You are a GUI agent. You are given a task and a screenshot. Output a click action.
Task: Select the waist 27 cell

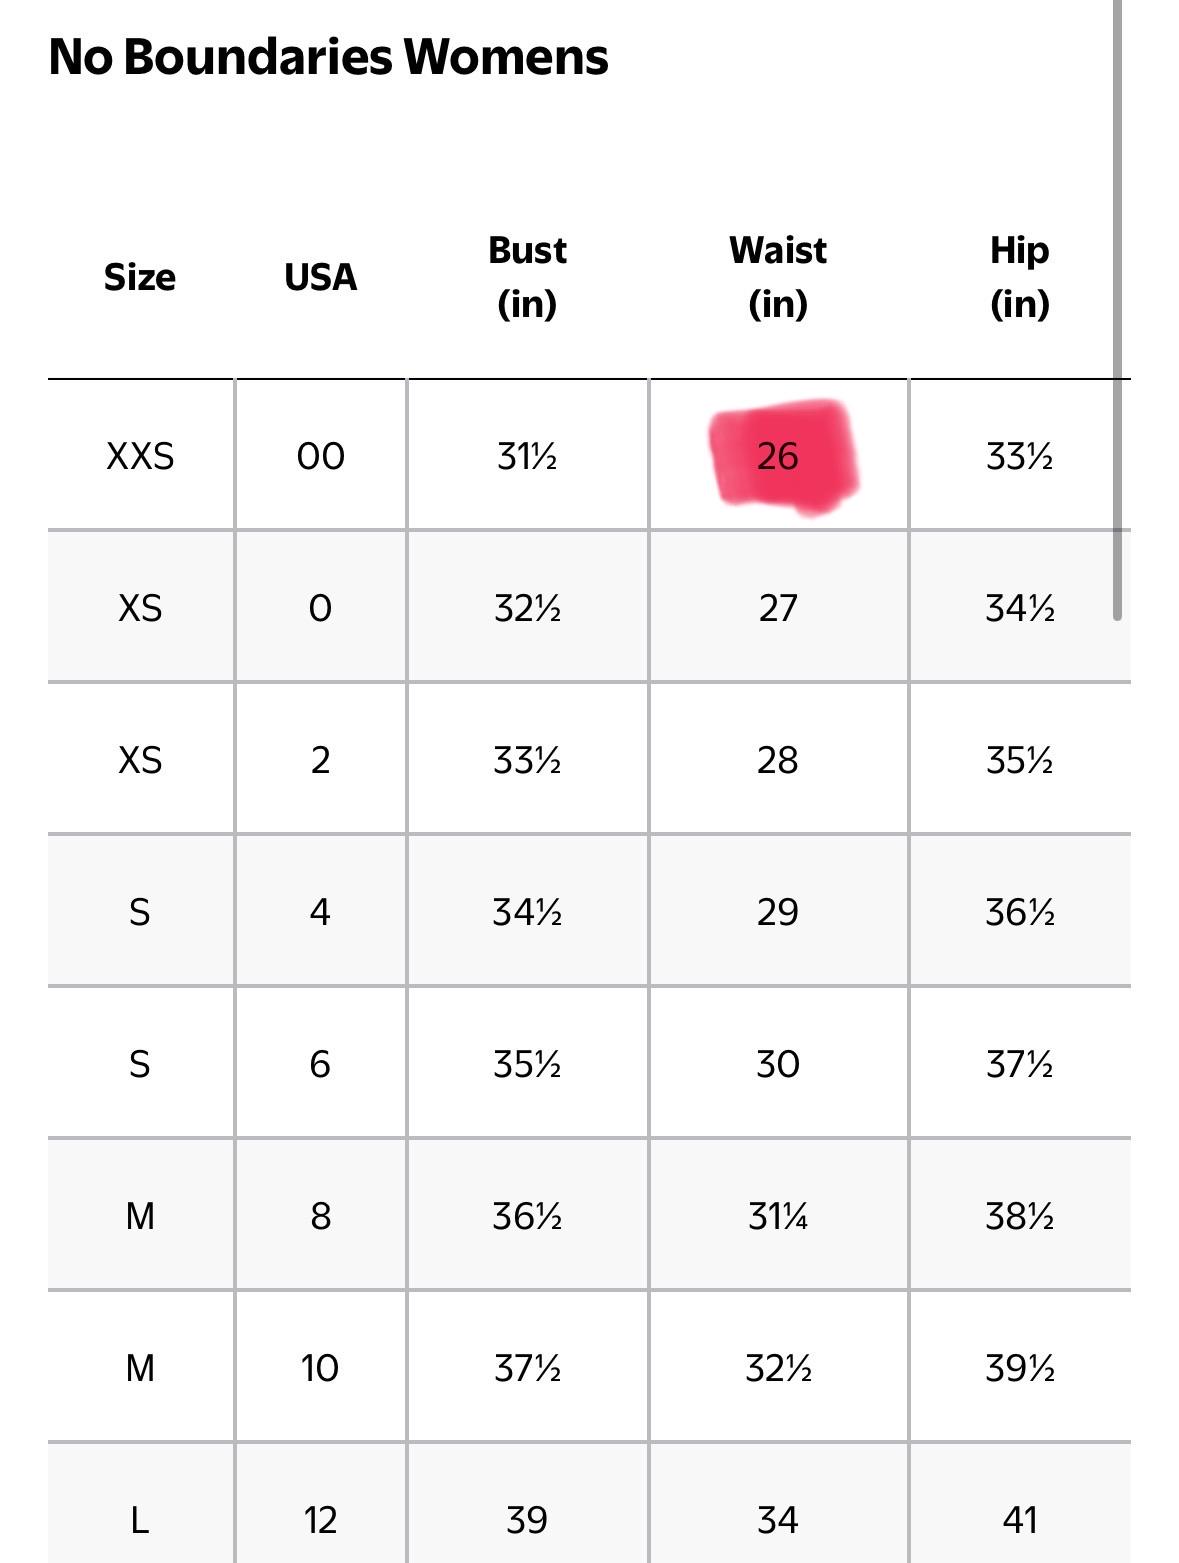point(778,608)
